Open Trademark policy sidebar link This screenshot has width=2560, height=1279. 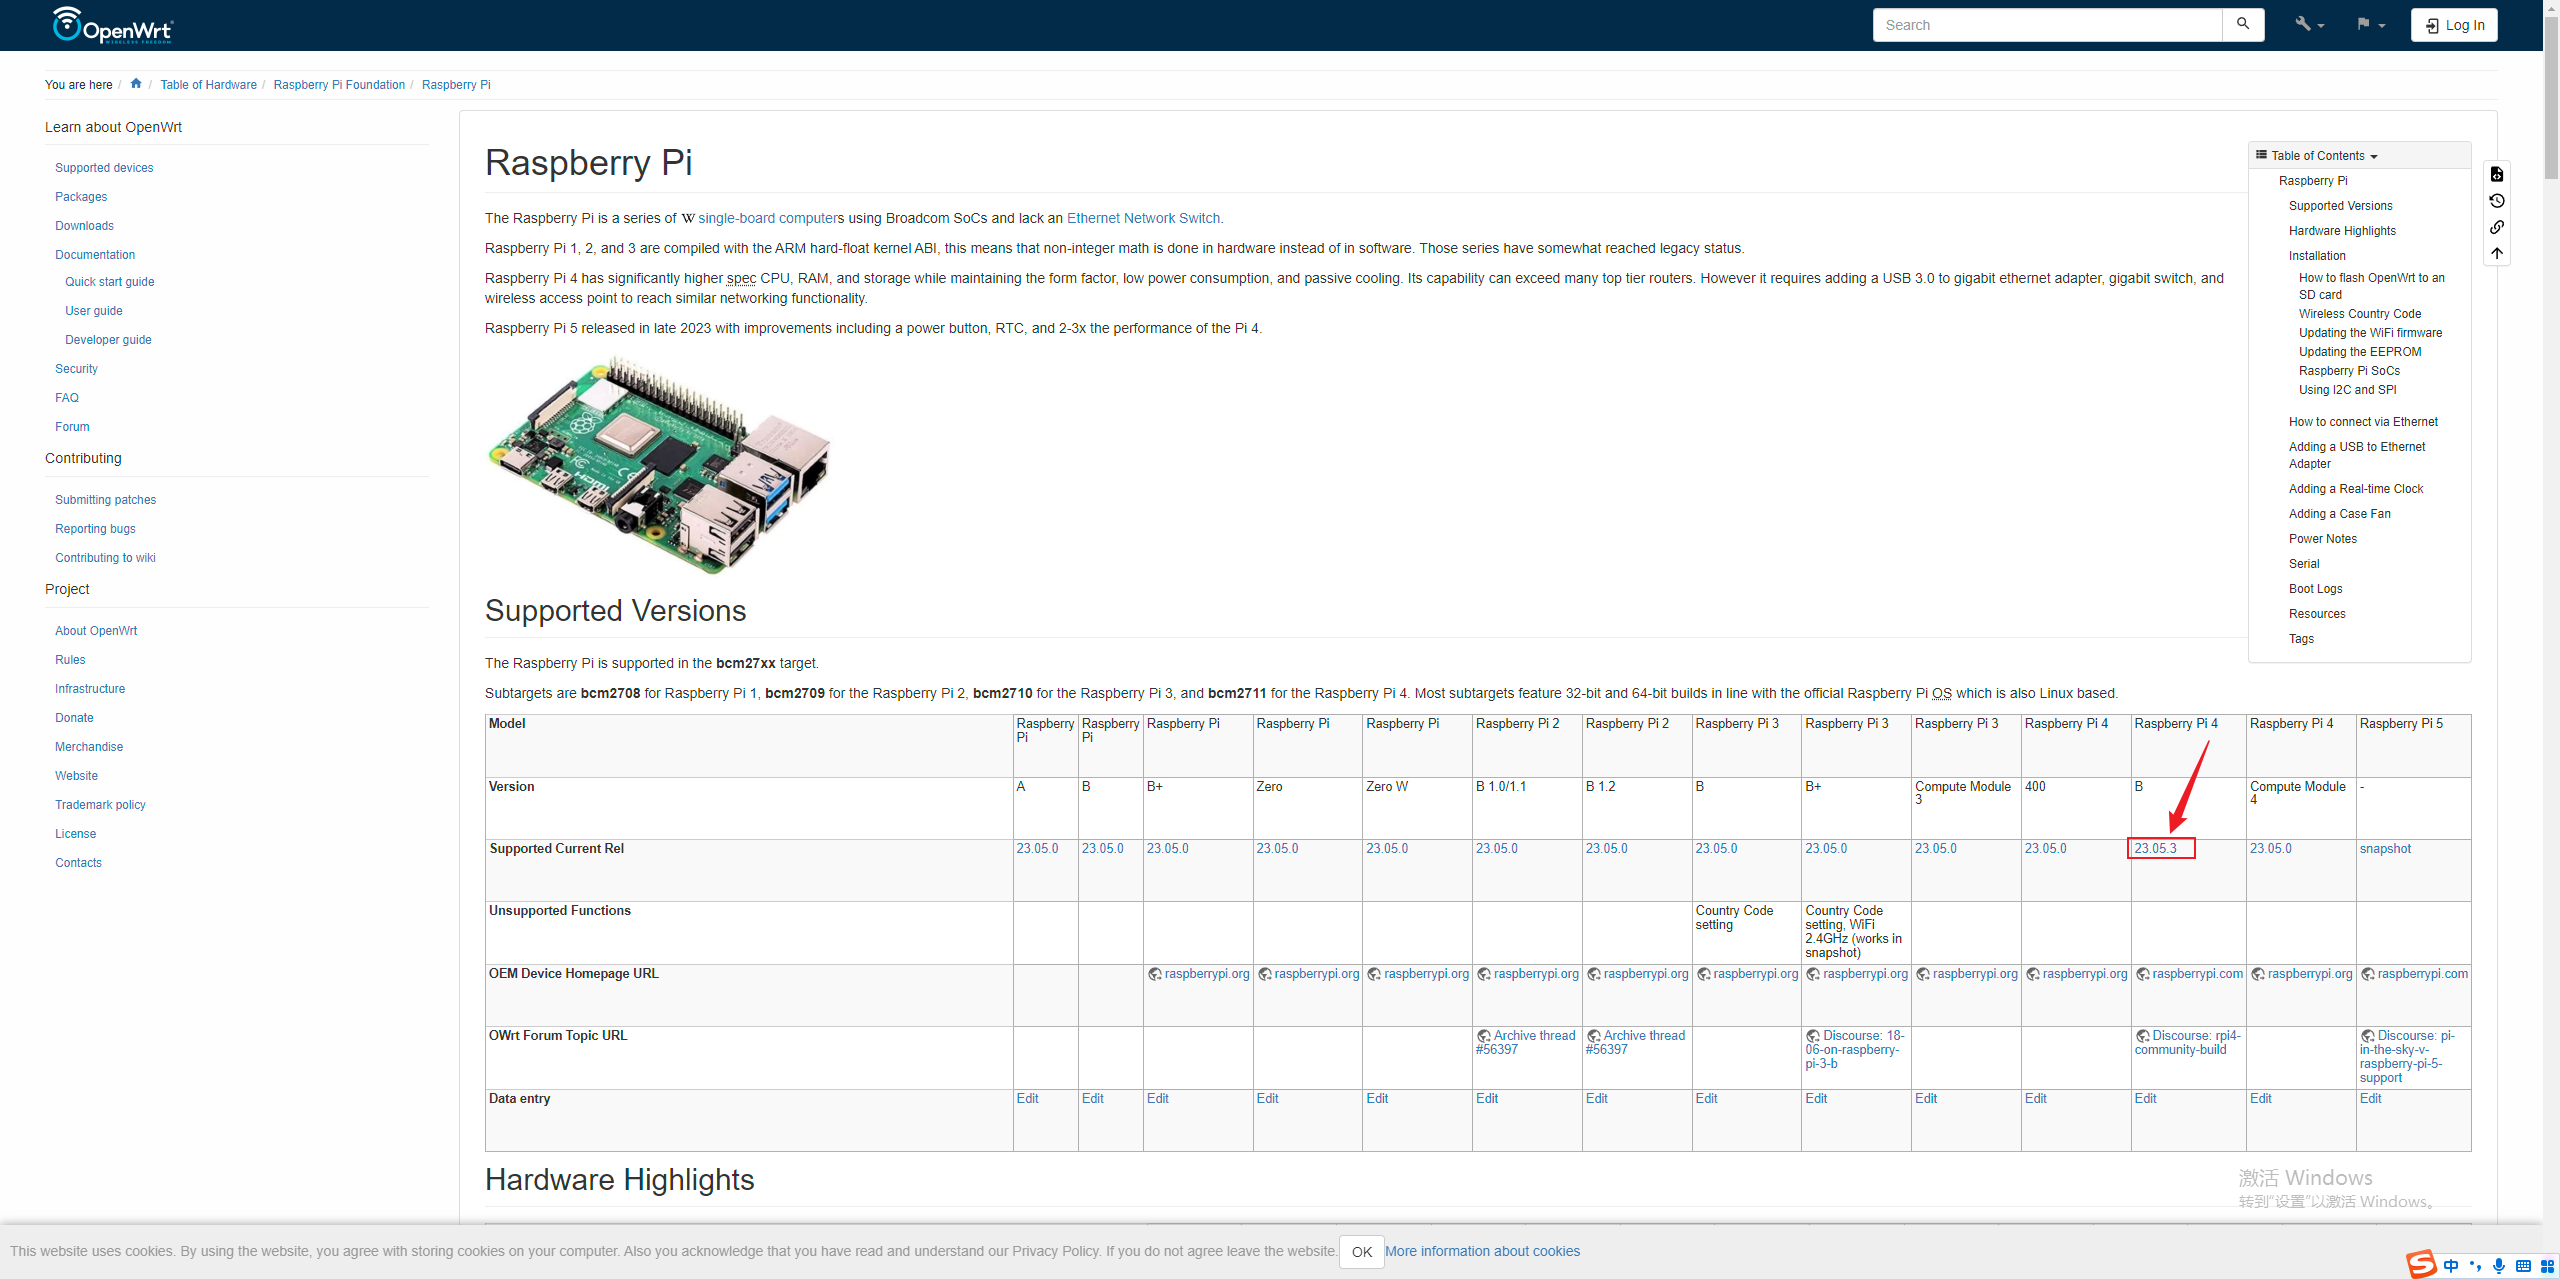[100, 805]
